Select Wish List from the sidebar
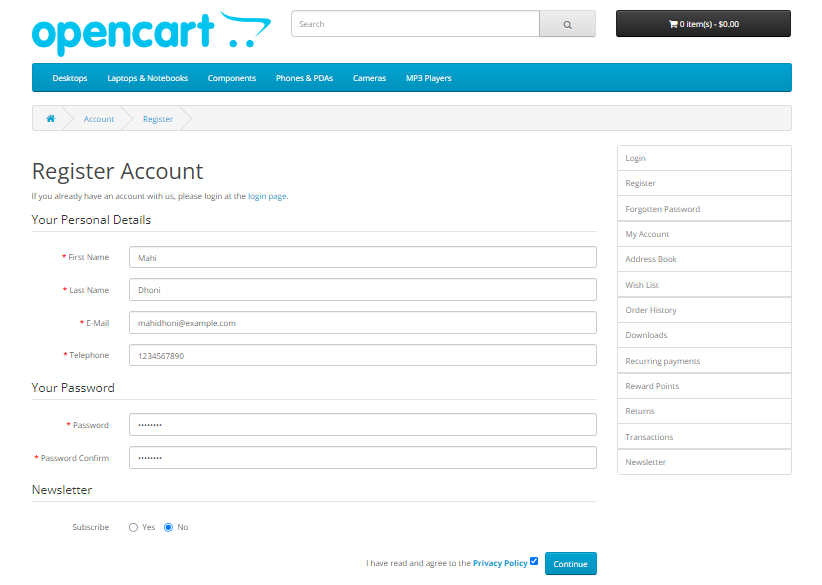This screenshot has width=822, height=585. (642, 285)
